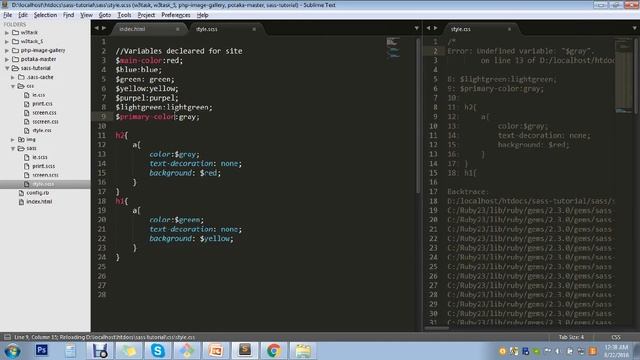Viewport: 640px width, 360px height.
Task: Click right pane horizontal scrollbar
Action: point(437,328)
